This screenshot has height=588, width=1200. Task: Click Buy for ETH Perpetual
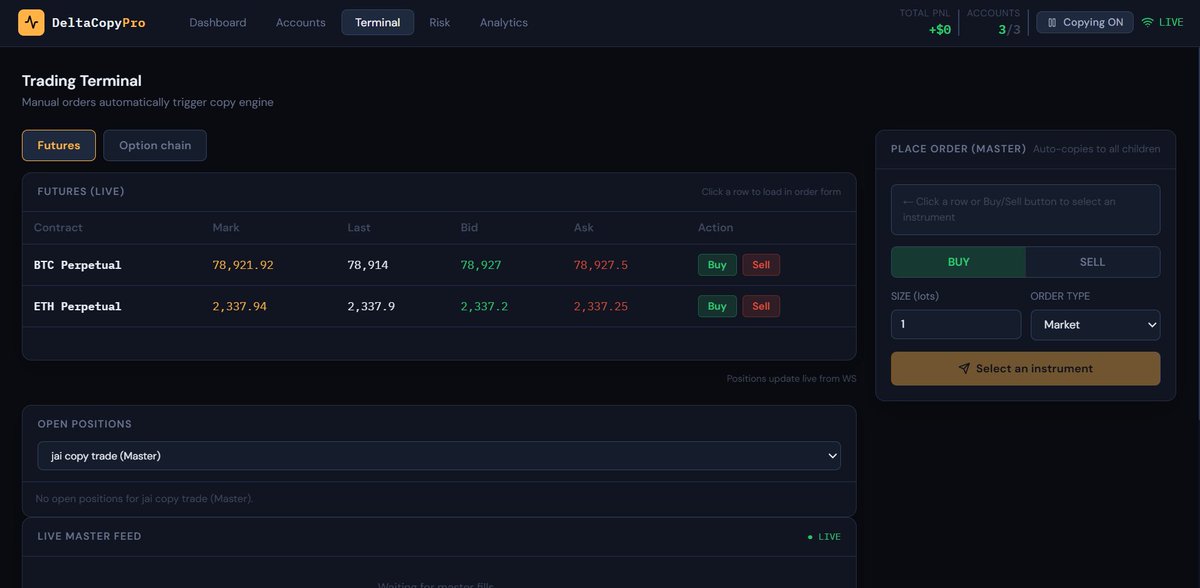717,306
